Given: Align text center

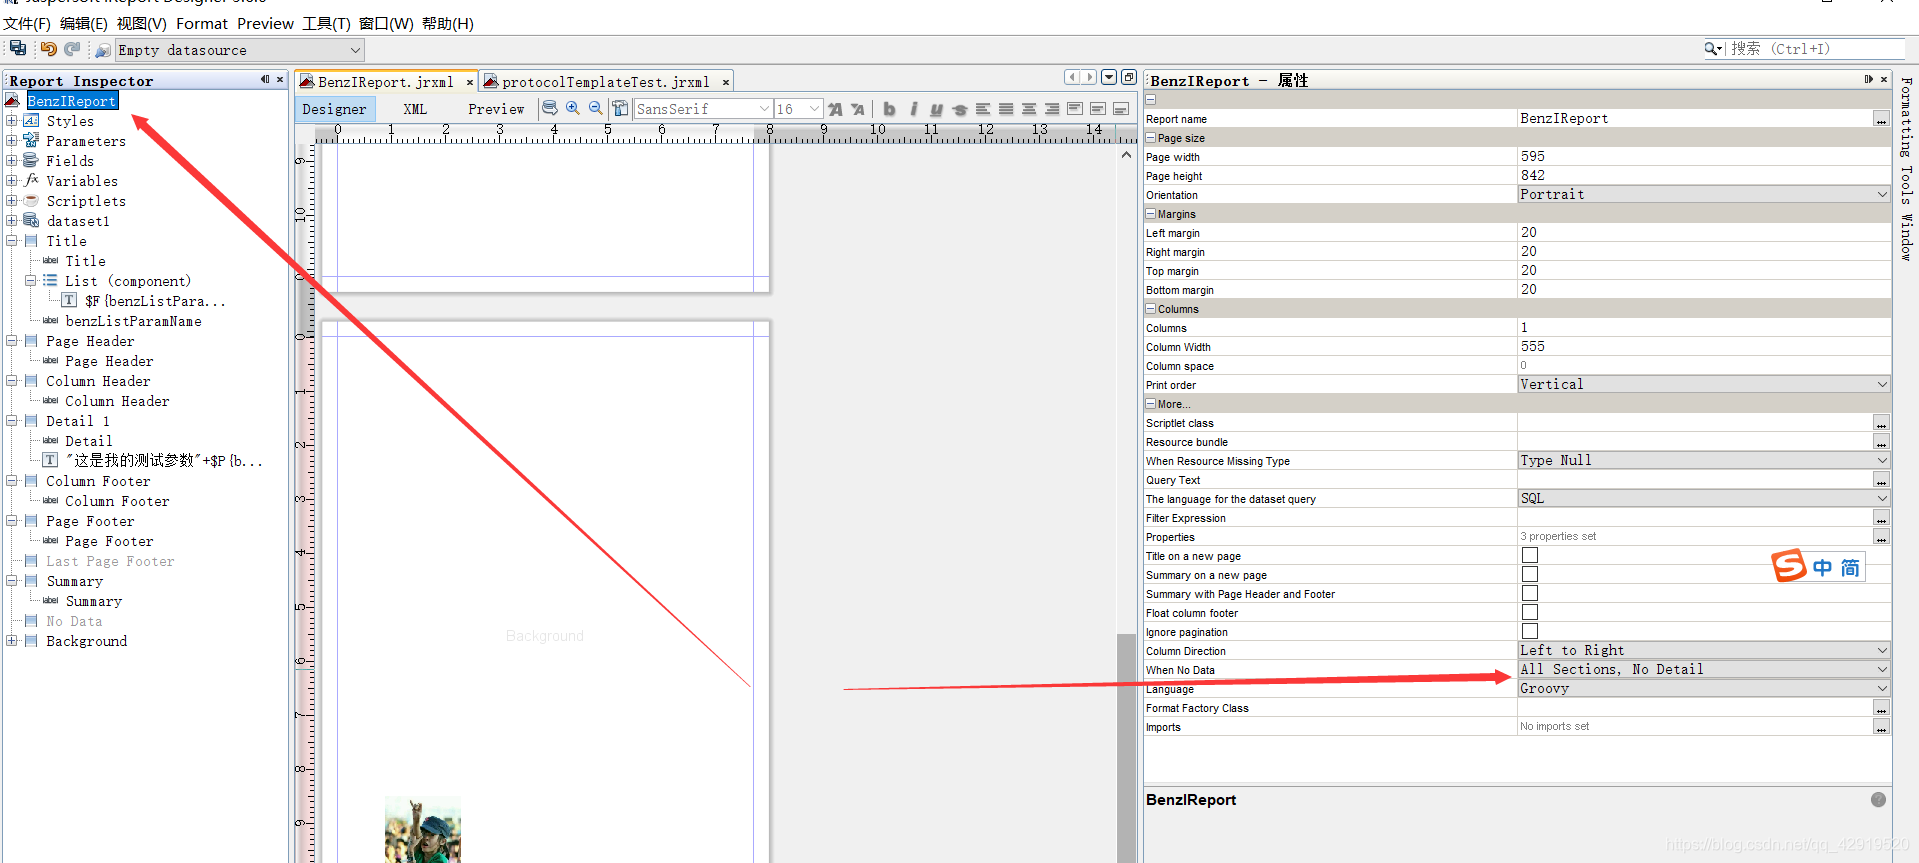Looking at the screenshot, I should pos(1029,109).
